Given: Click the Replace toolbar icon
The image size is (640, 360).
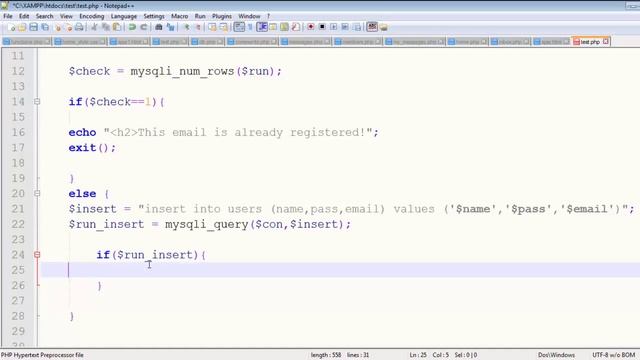Looking at the screenshot, I should [x=171, y=27].
